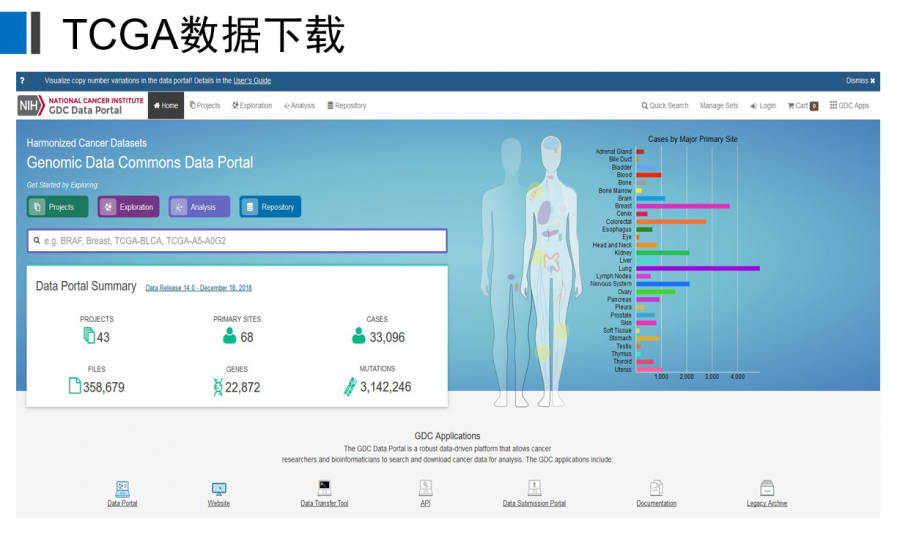
Task: Click the Uterus bar in chart
Action: [x=649, y=370]
